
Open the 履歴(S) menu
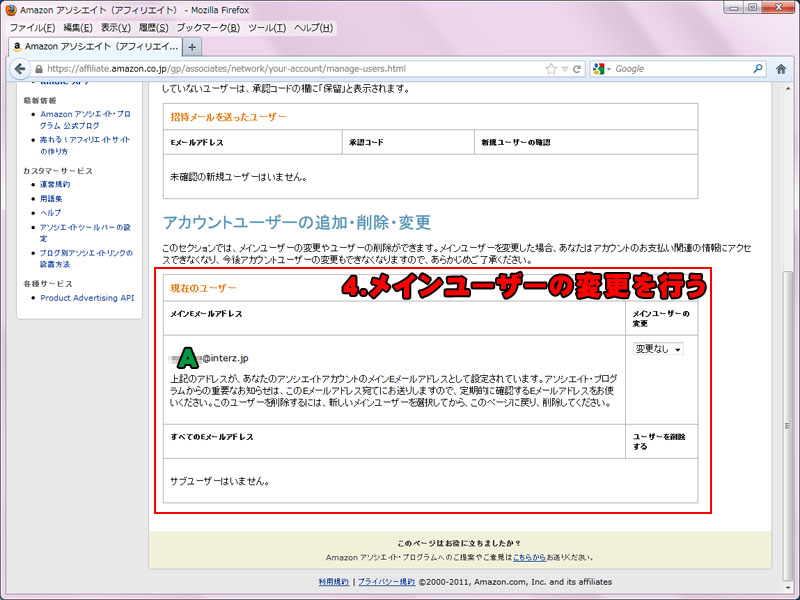pos(154,28)
